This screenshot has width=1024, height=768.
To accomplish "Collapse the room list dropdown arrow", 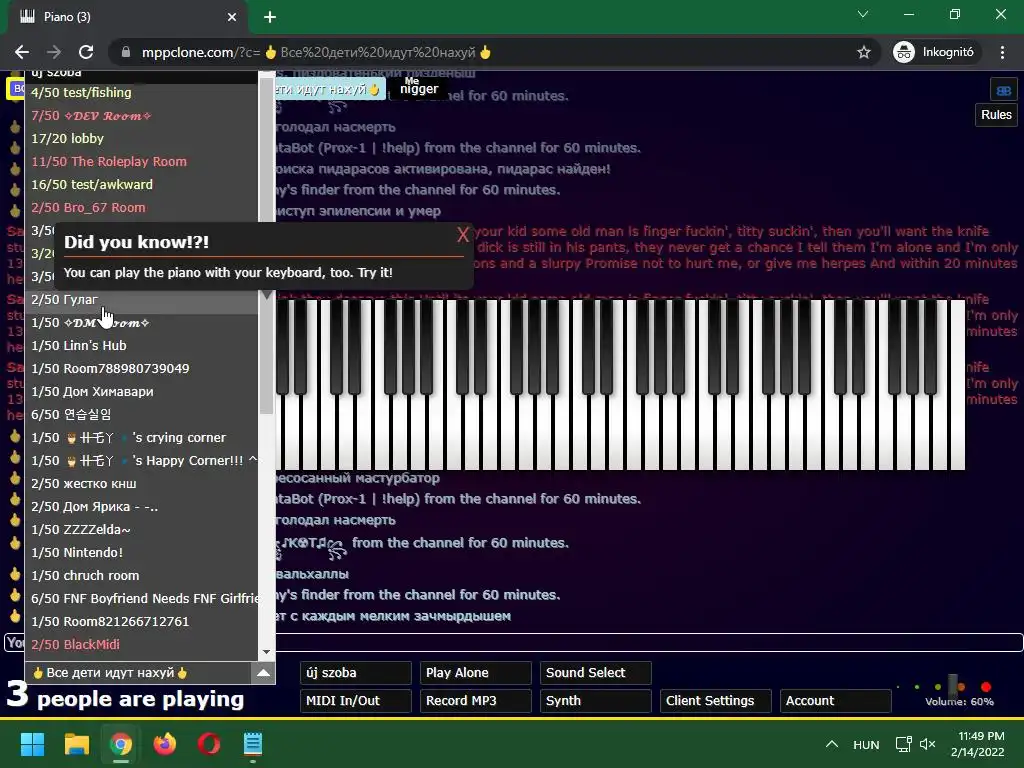I will (263, 673).
